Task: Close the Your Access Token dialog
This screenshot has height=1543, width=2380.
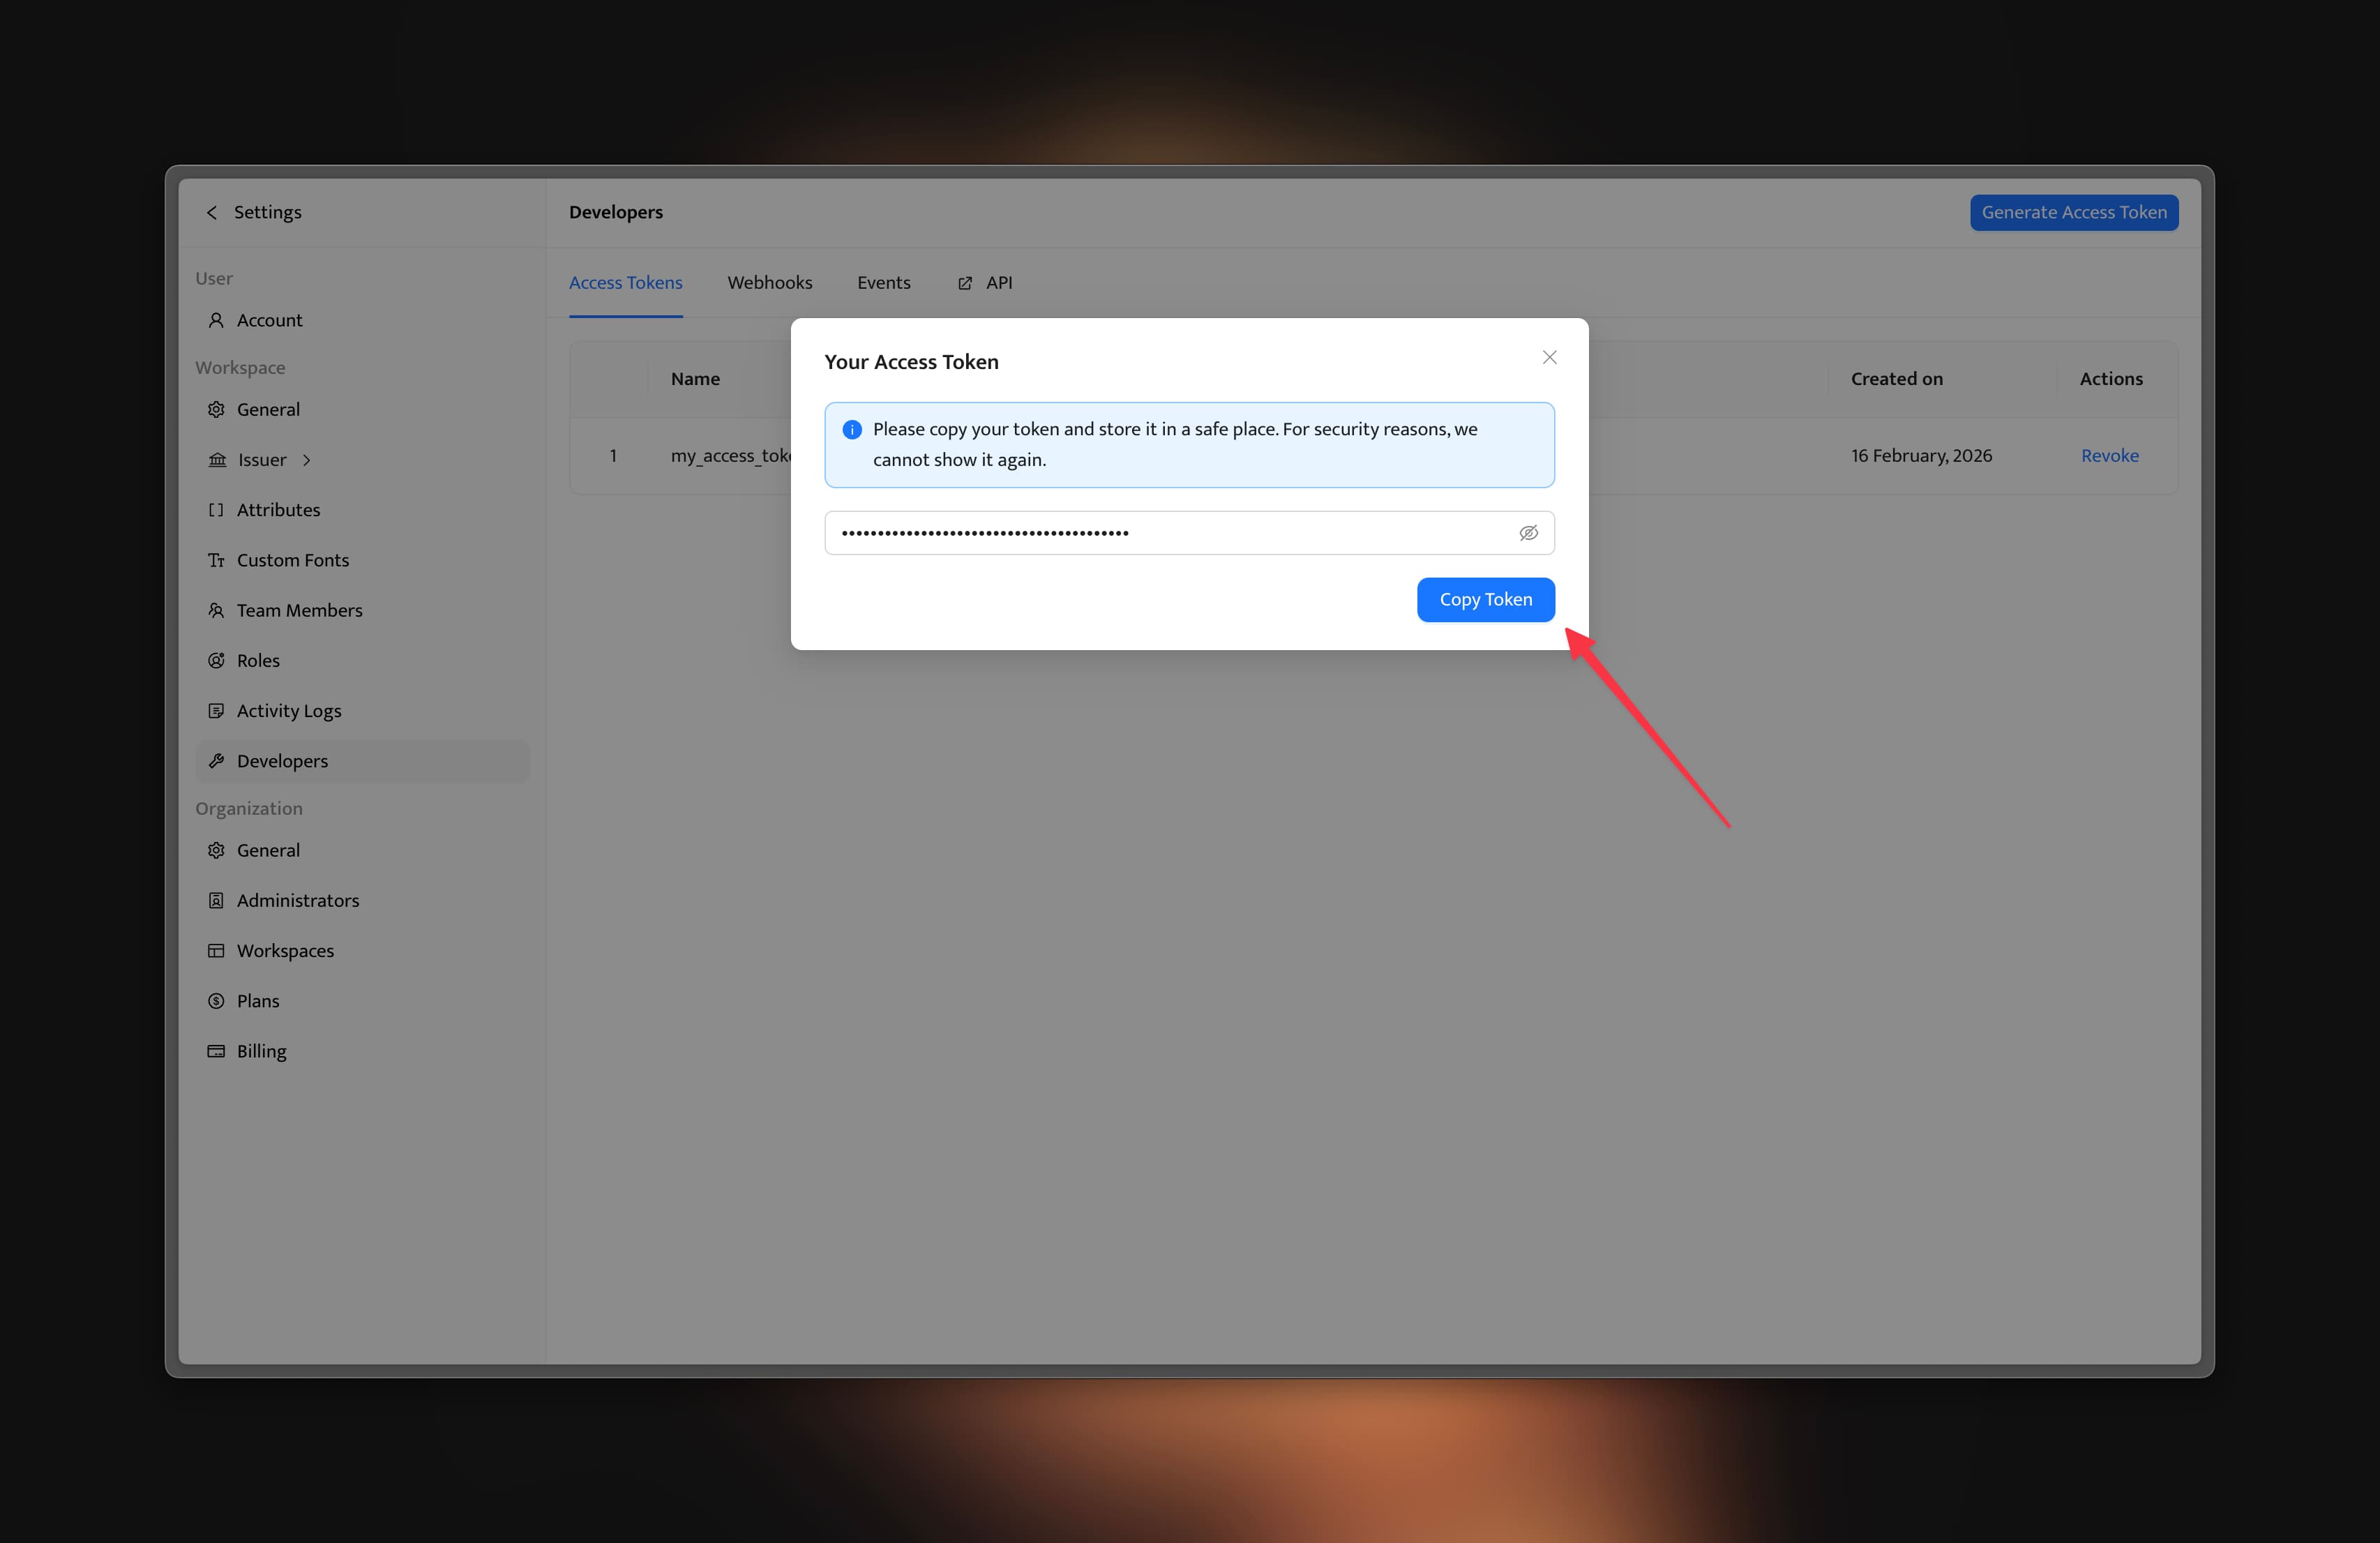Action: point(1549,357)
